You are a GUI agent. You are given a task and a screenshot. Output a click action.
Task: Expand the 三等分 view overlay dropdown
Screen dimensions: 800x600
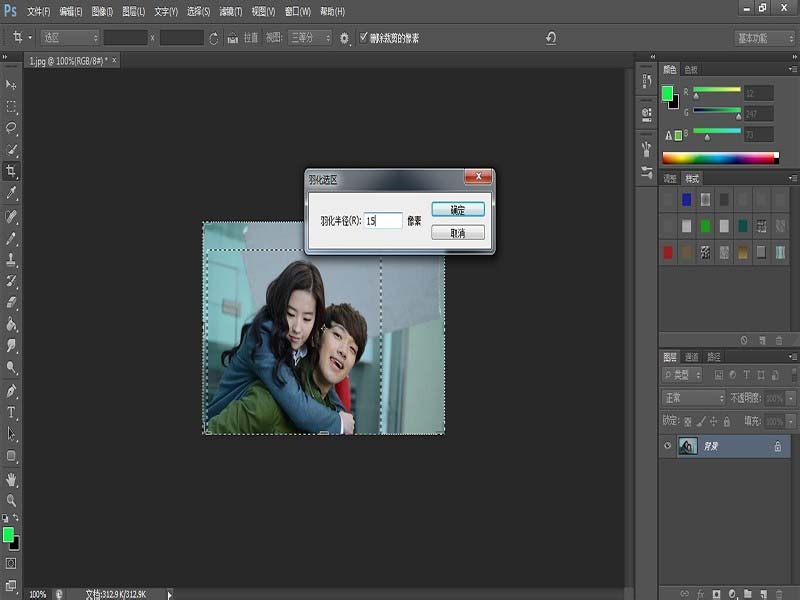pyautogui.click(x=309, y=38)
